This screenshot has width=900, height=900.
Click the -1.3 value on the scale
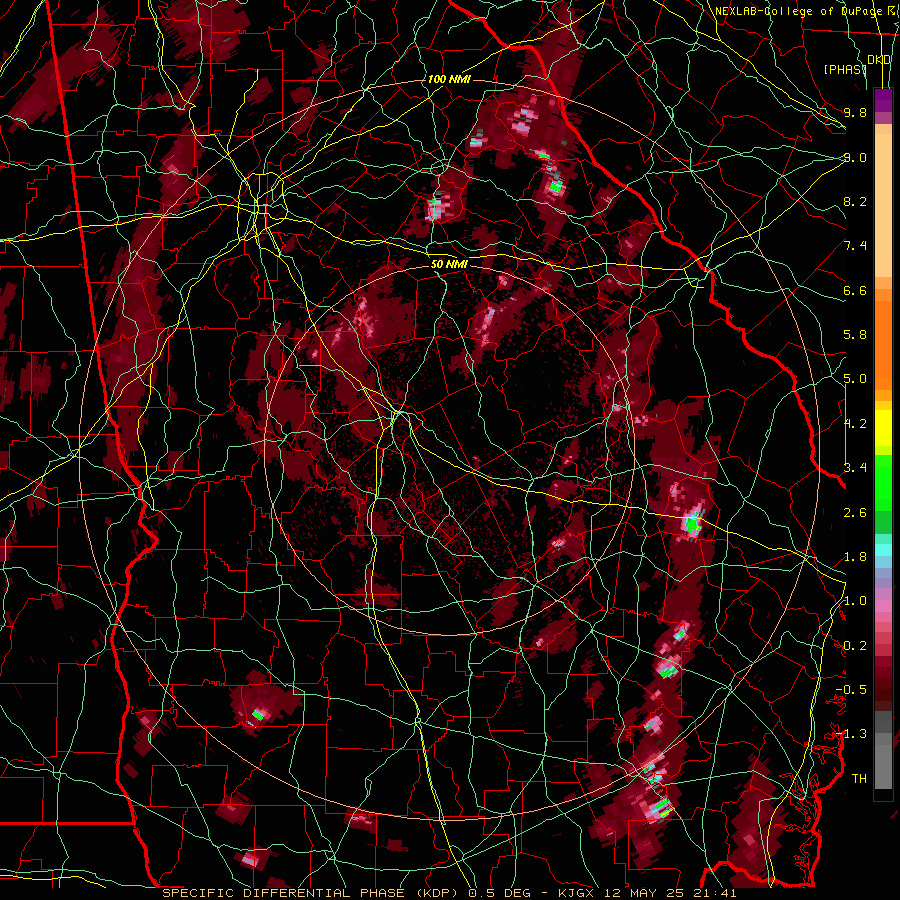(x=852, y=734)
